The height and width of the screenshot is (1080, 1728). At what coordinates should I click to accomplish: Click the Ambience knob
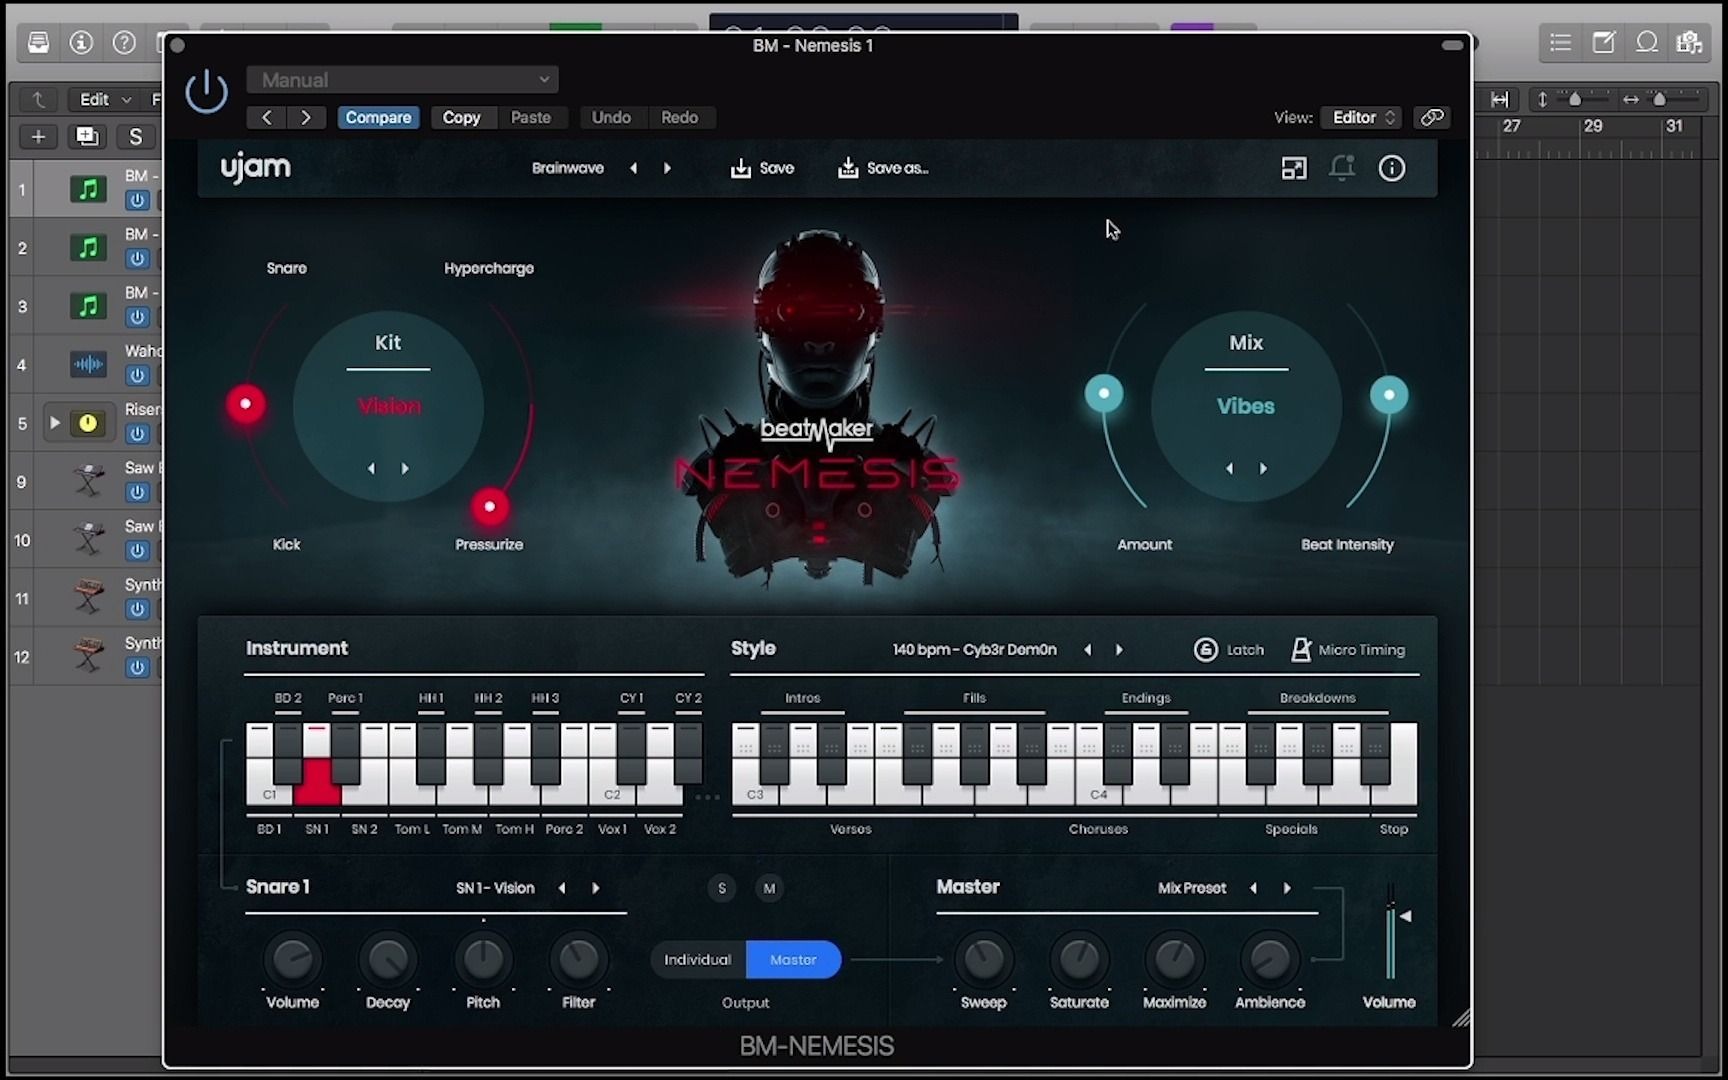coord(1270,960)
